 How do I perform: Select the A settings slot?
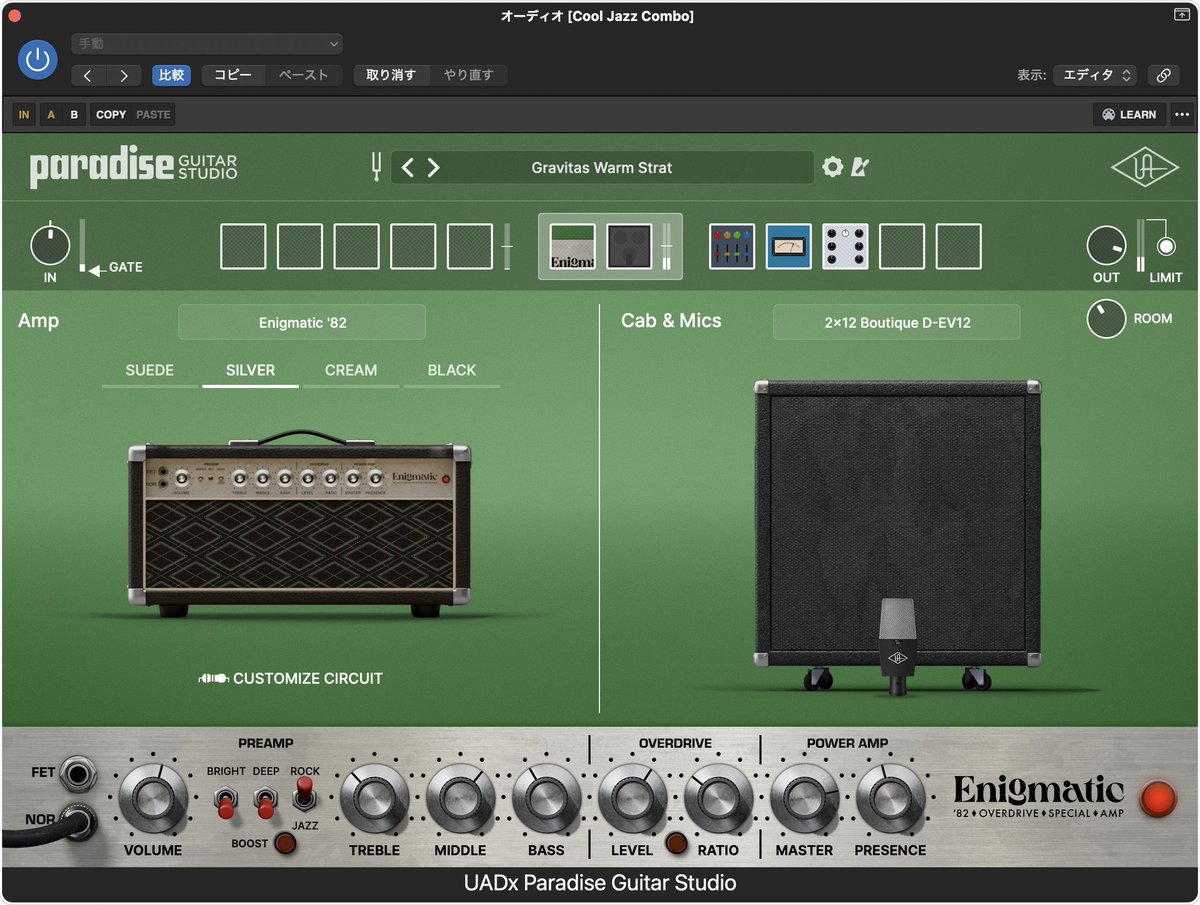tap(51, 115)
